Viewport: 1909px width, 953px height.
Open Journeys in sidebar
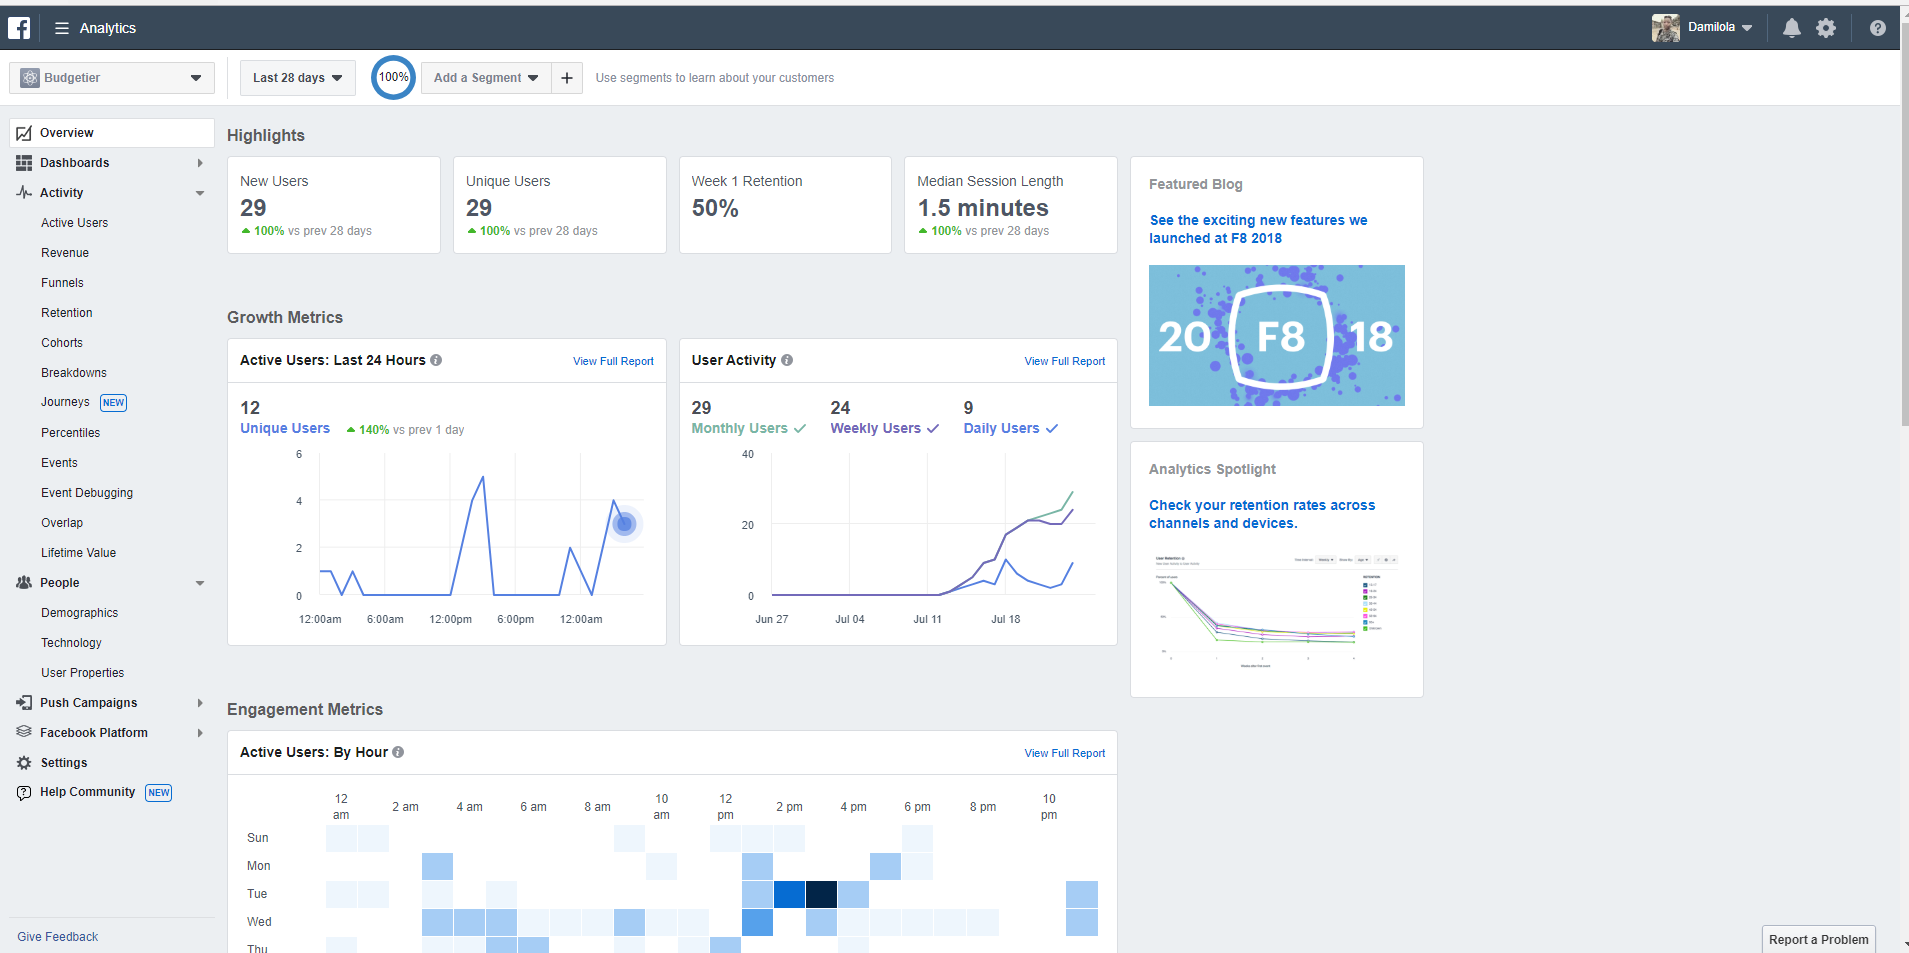point(65,402)
